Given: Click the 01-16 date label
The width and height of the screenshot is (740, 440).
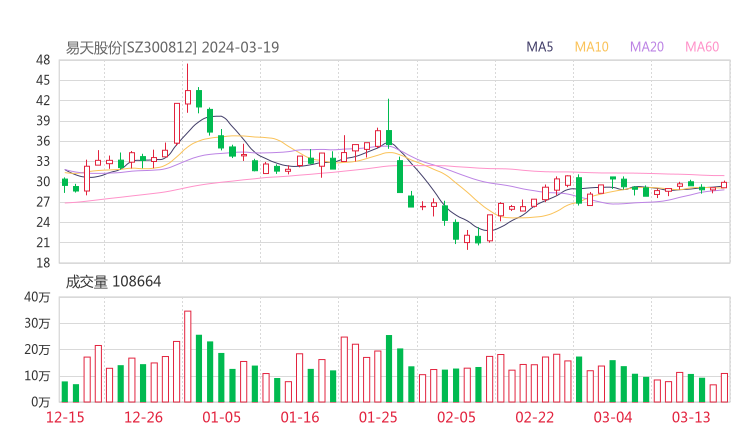Looking at the screenshot, I should click(300, 417).
